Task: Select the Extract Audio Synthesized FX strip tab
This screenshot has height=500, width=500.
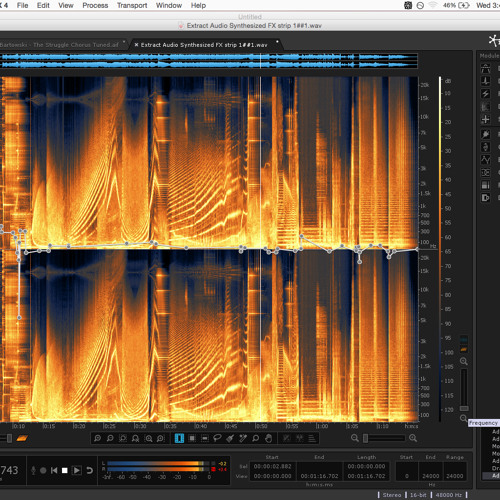Action: coord(204,45)
